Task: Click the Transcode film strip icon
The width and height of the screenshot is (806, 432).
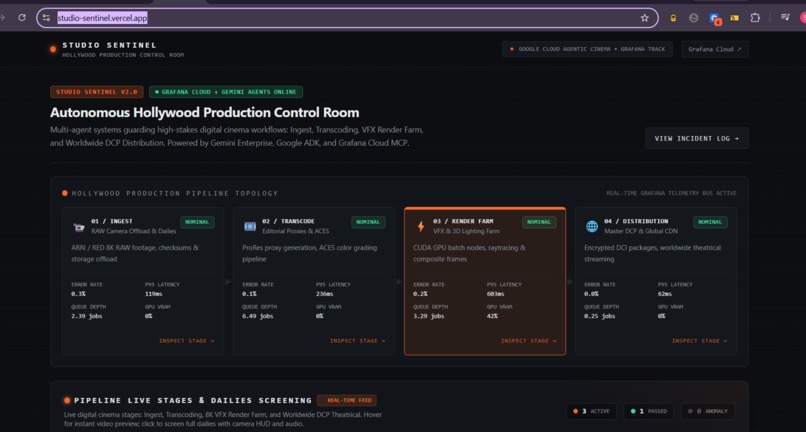Action: click(250, 226)
